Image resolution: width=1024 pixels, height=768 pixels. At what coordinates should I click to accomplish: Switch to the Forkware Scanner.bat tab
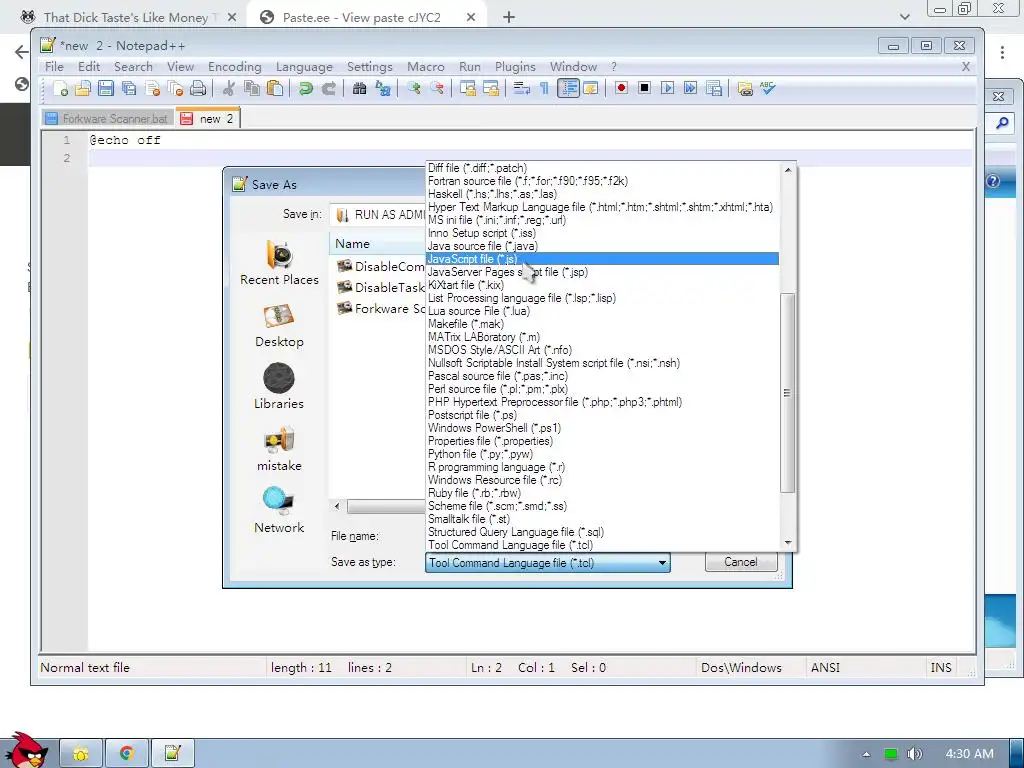coord(108,118)
